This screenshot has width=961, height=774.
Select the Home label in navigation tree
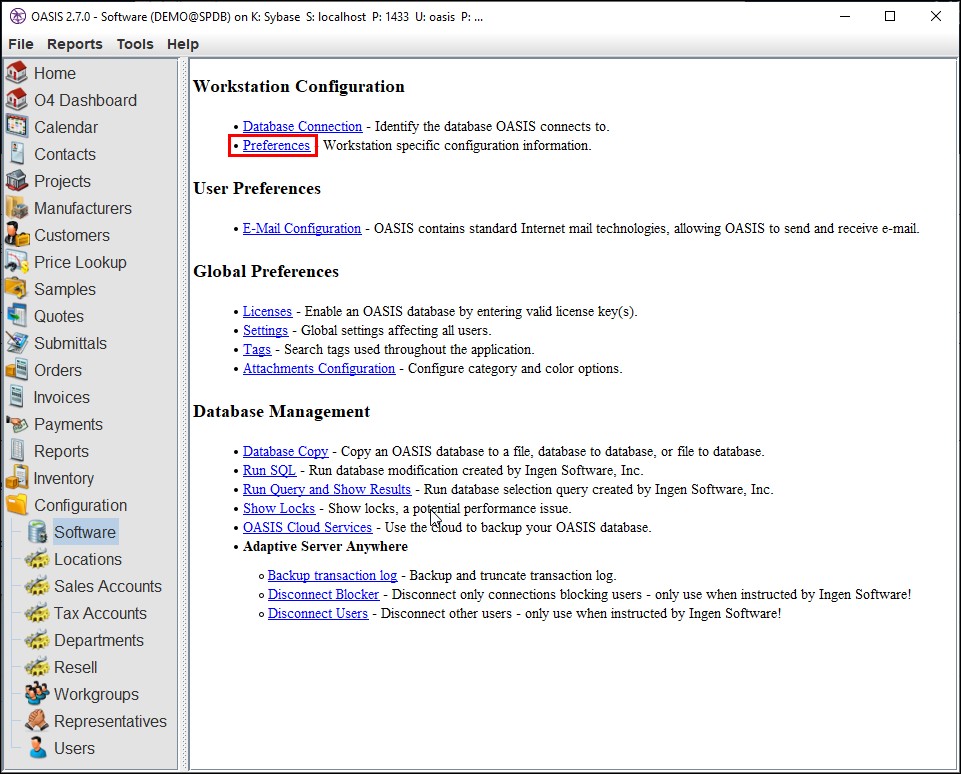[x=55, y=74]
